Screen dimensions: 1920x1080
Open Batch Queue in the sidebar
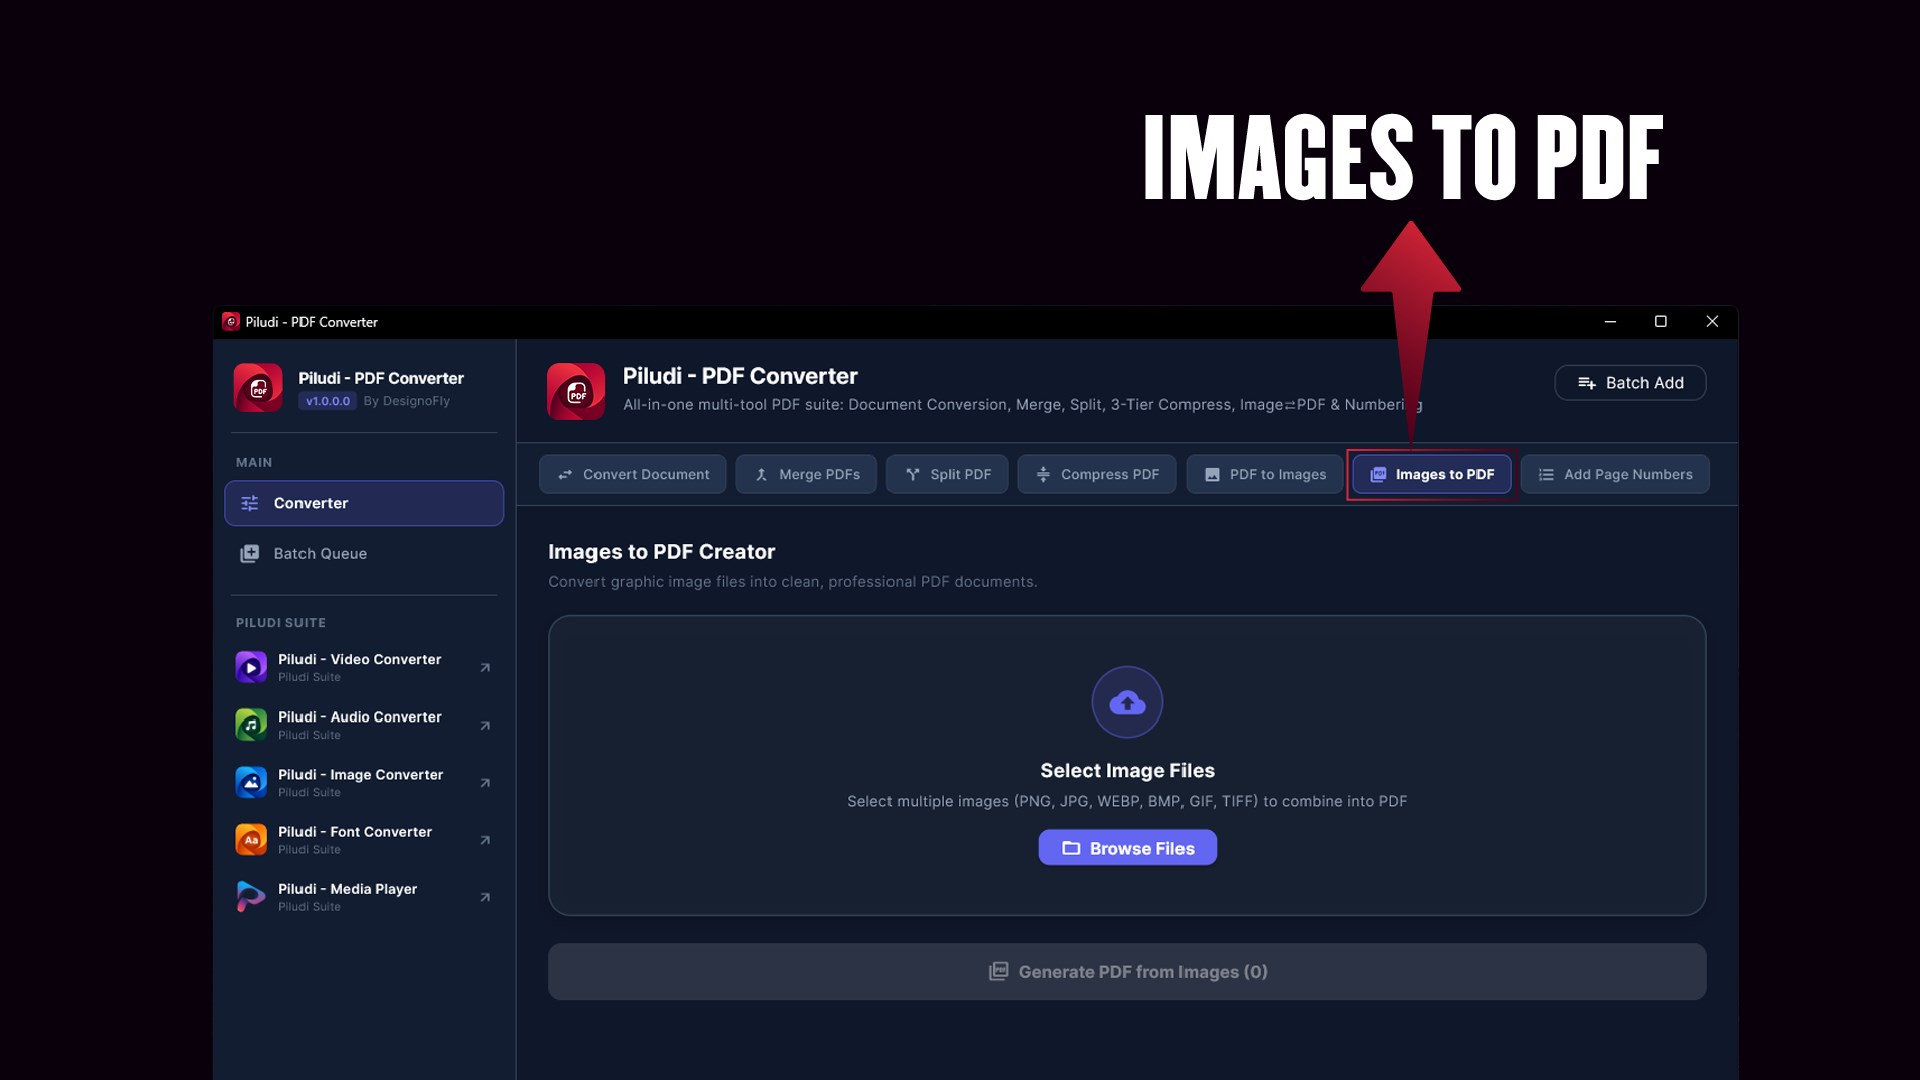(364, 553)
